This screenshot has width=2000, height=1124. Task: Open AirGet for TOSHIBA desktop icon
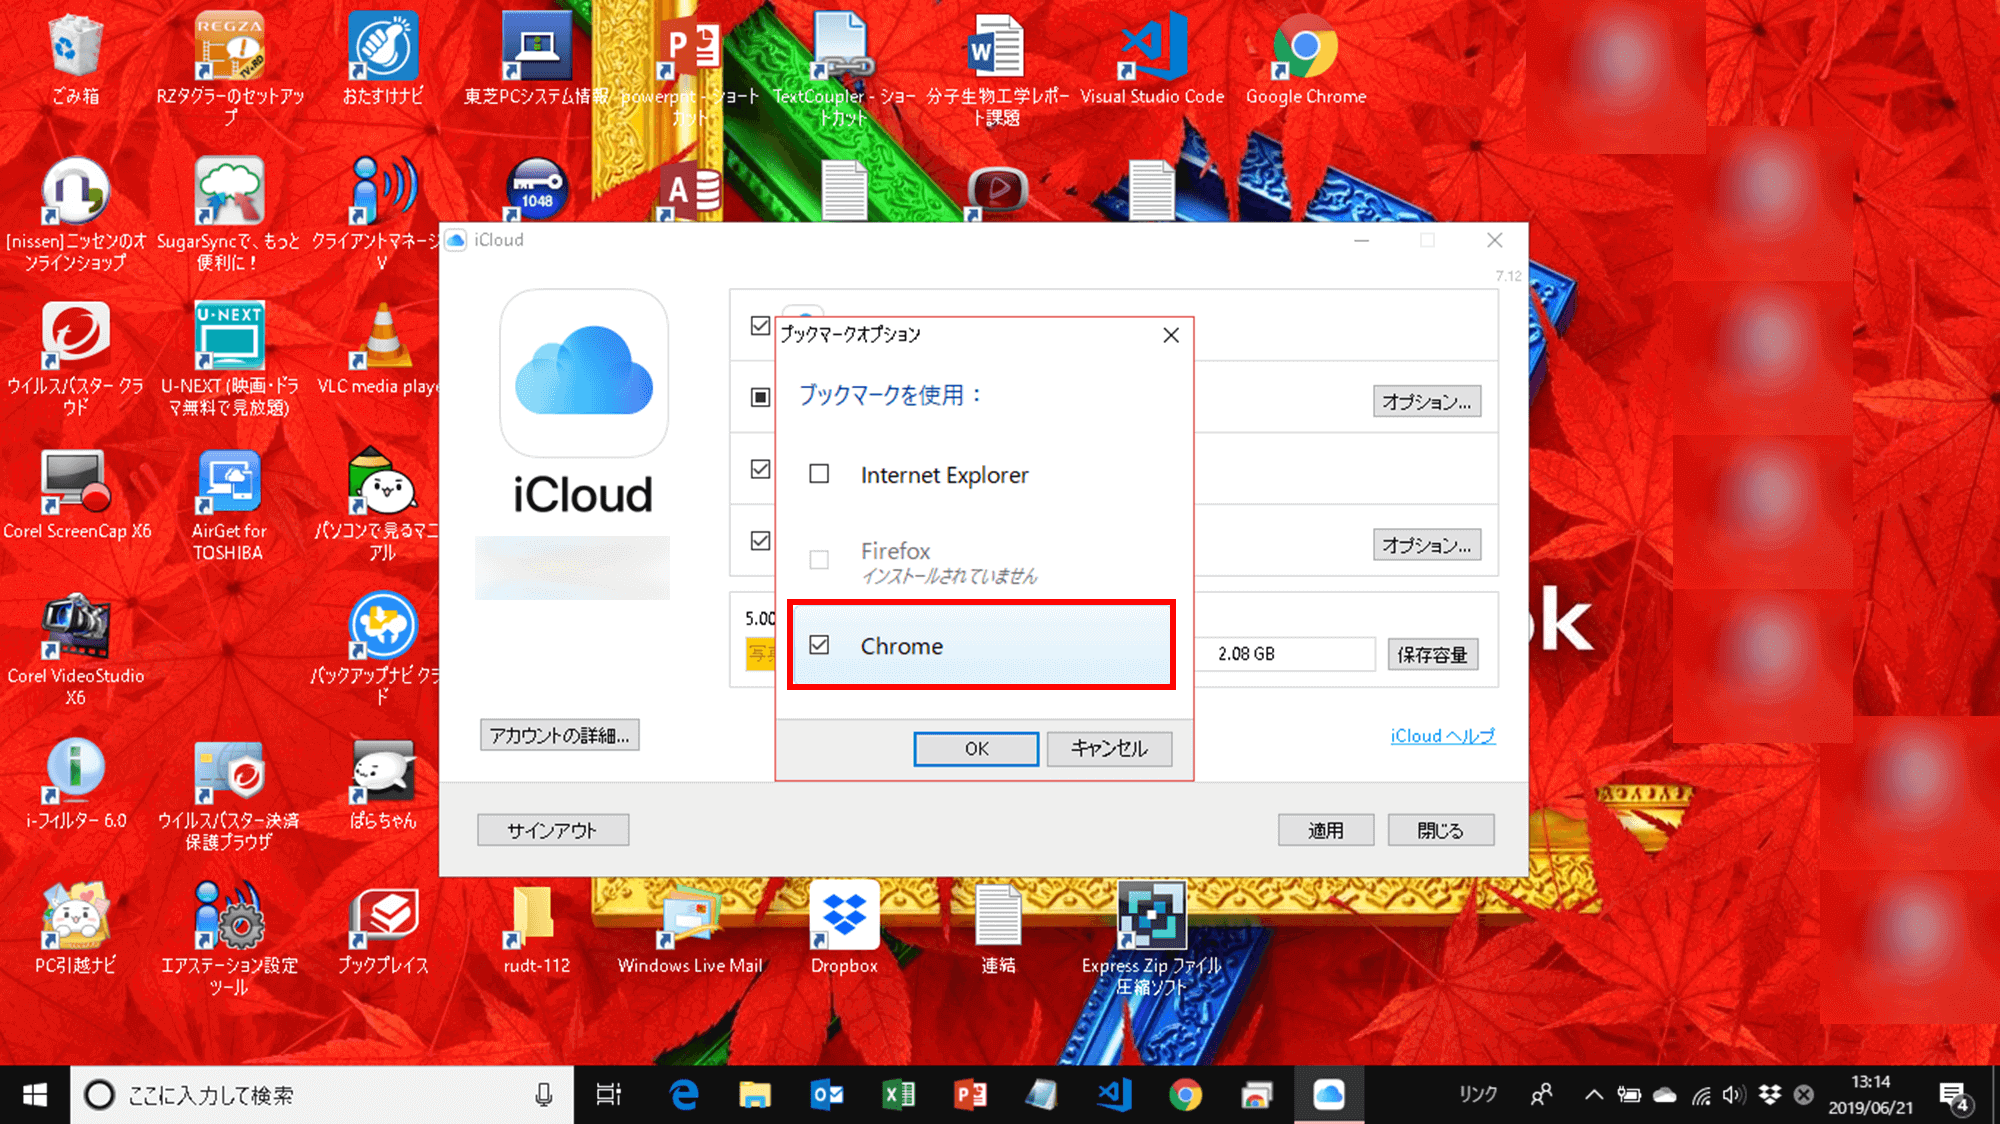[x=229, y=505]
